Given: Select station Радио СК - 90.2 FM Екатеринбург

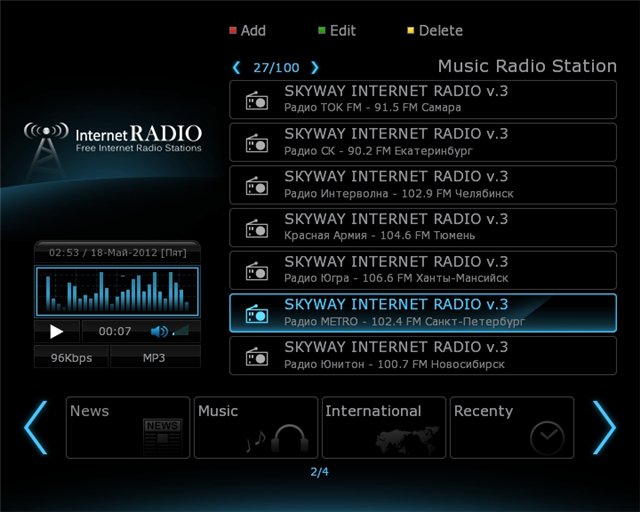Looking at the screenshot, I should tap(423, 142).
